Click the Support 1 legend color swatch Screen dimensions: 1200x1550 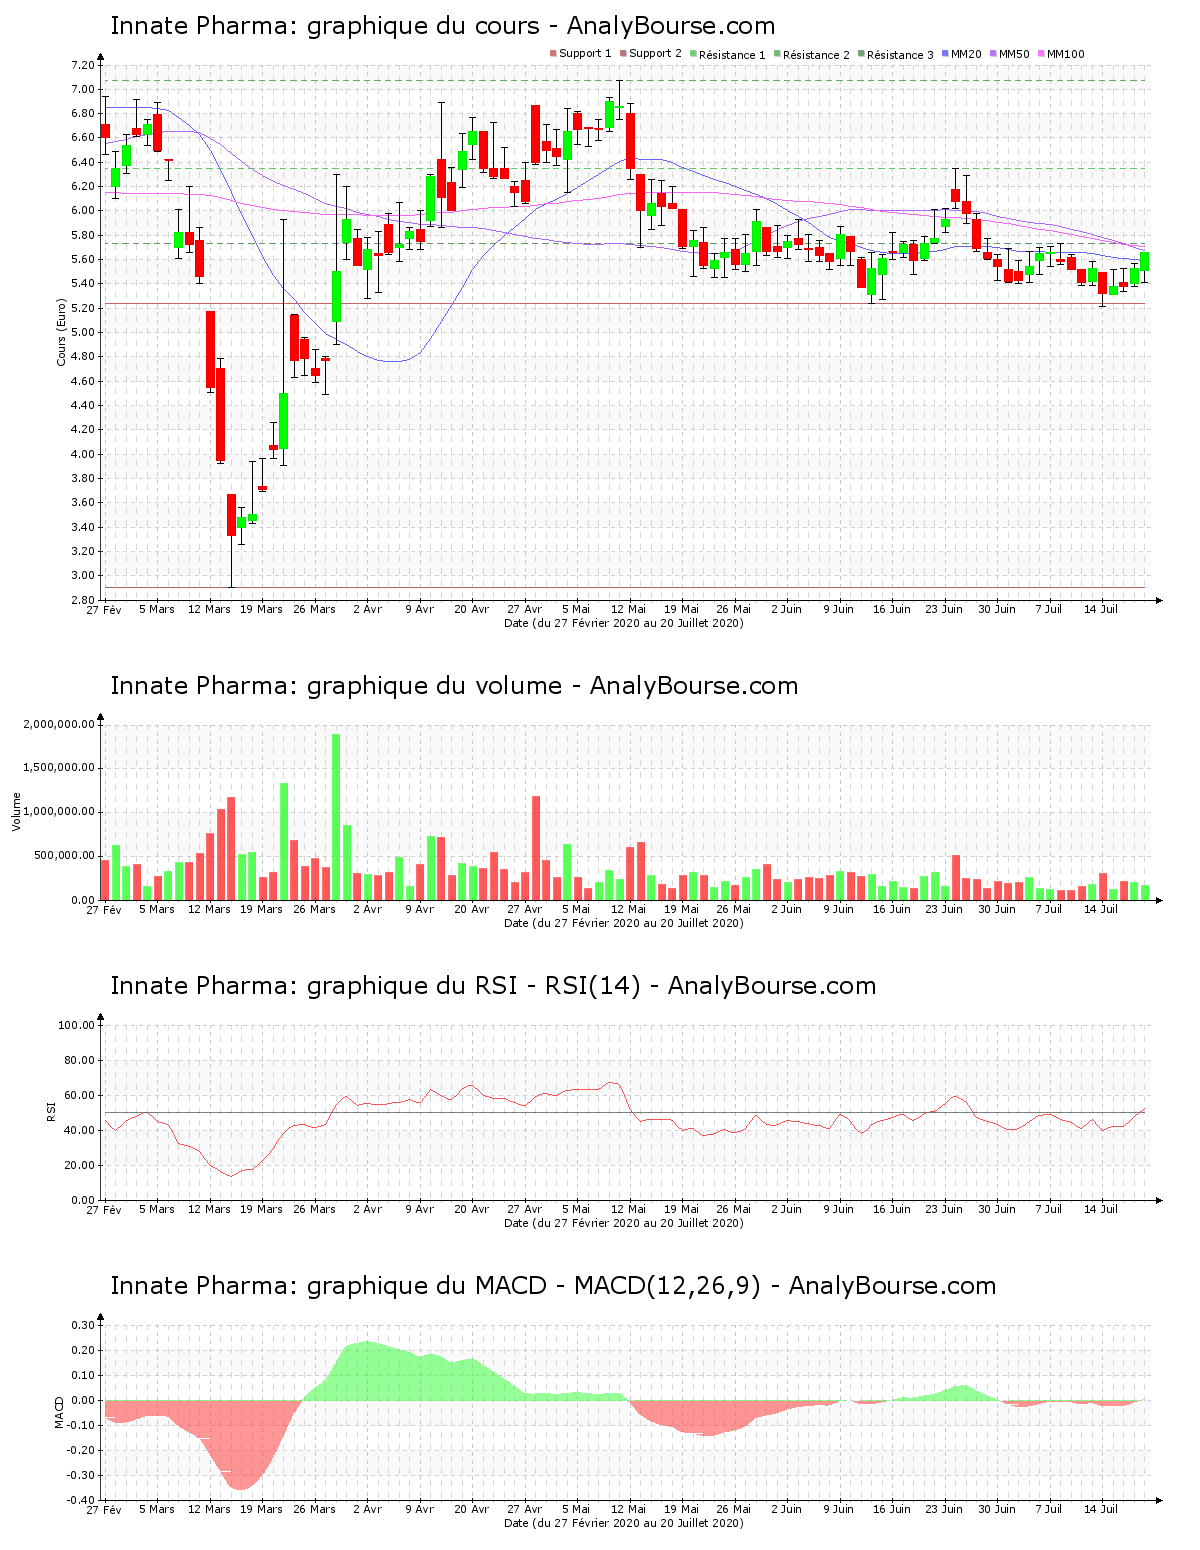coord(553,54)
